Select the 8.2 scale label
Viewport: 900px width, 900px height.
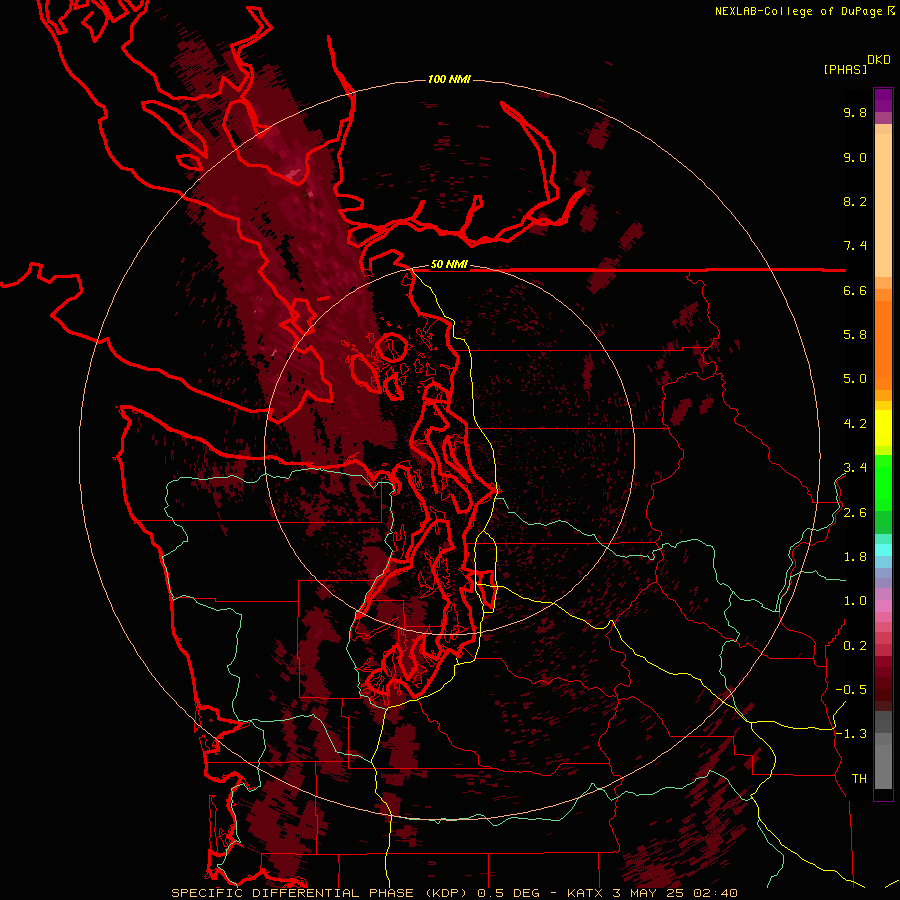point(855,201)
